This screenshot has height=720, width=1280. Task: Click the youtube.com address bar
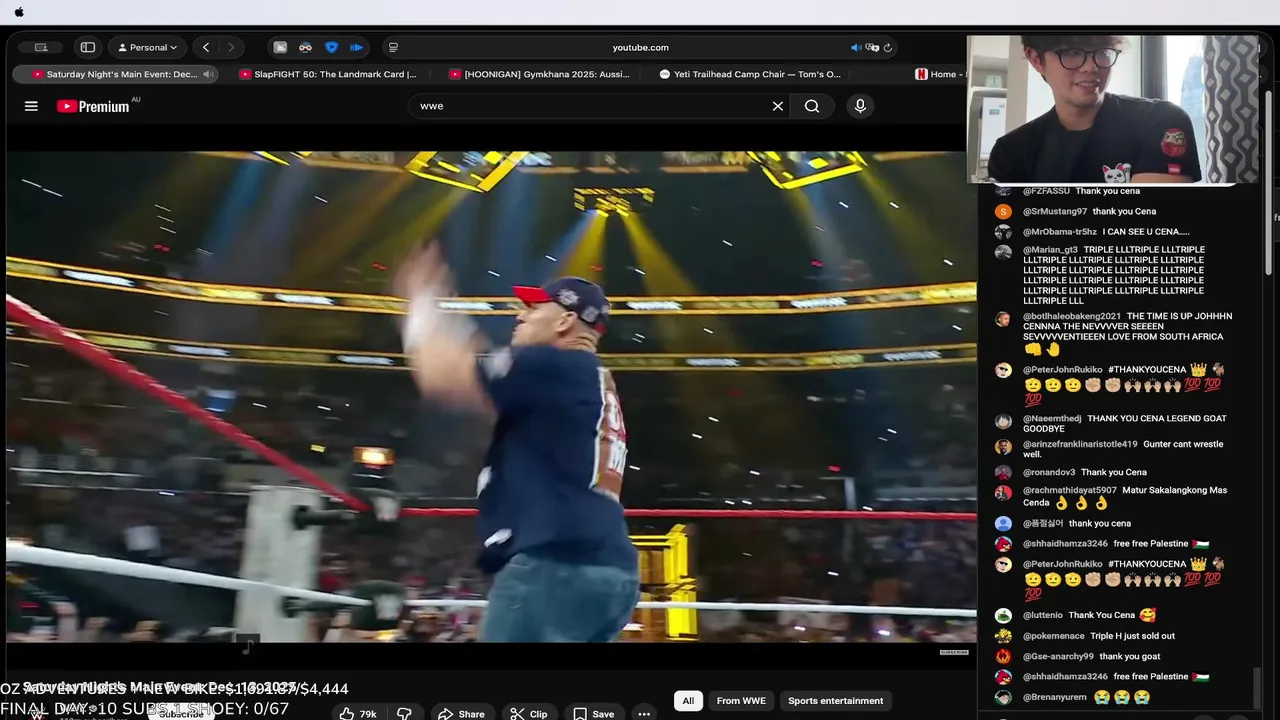point(640,47)
